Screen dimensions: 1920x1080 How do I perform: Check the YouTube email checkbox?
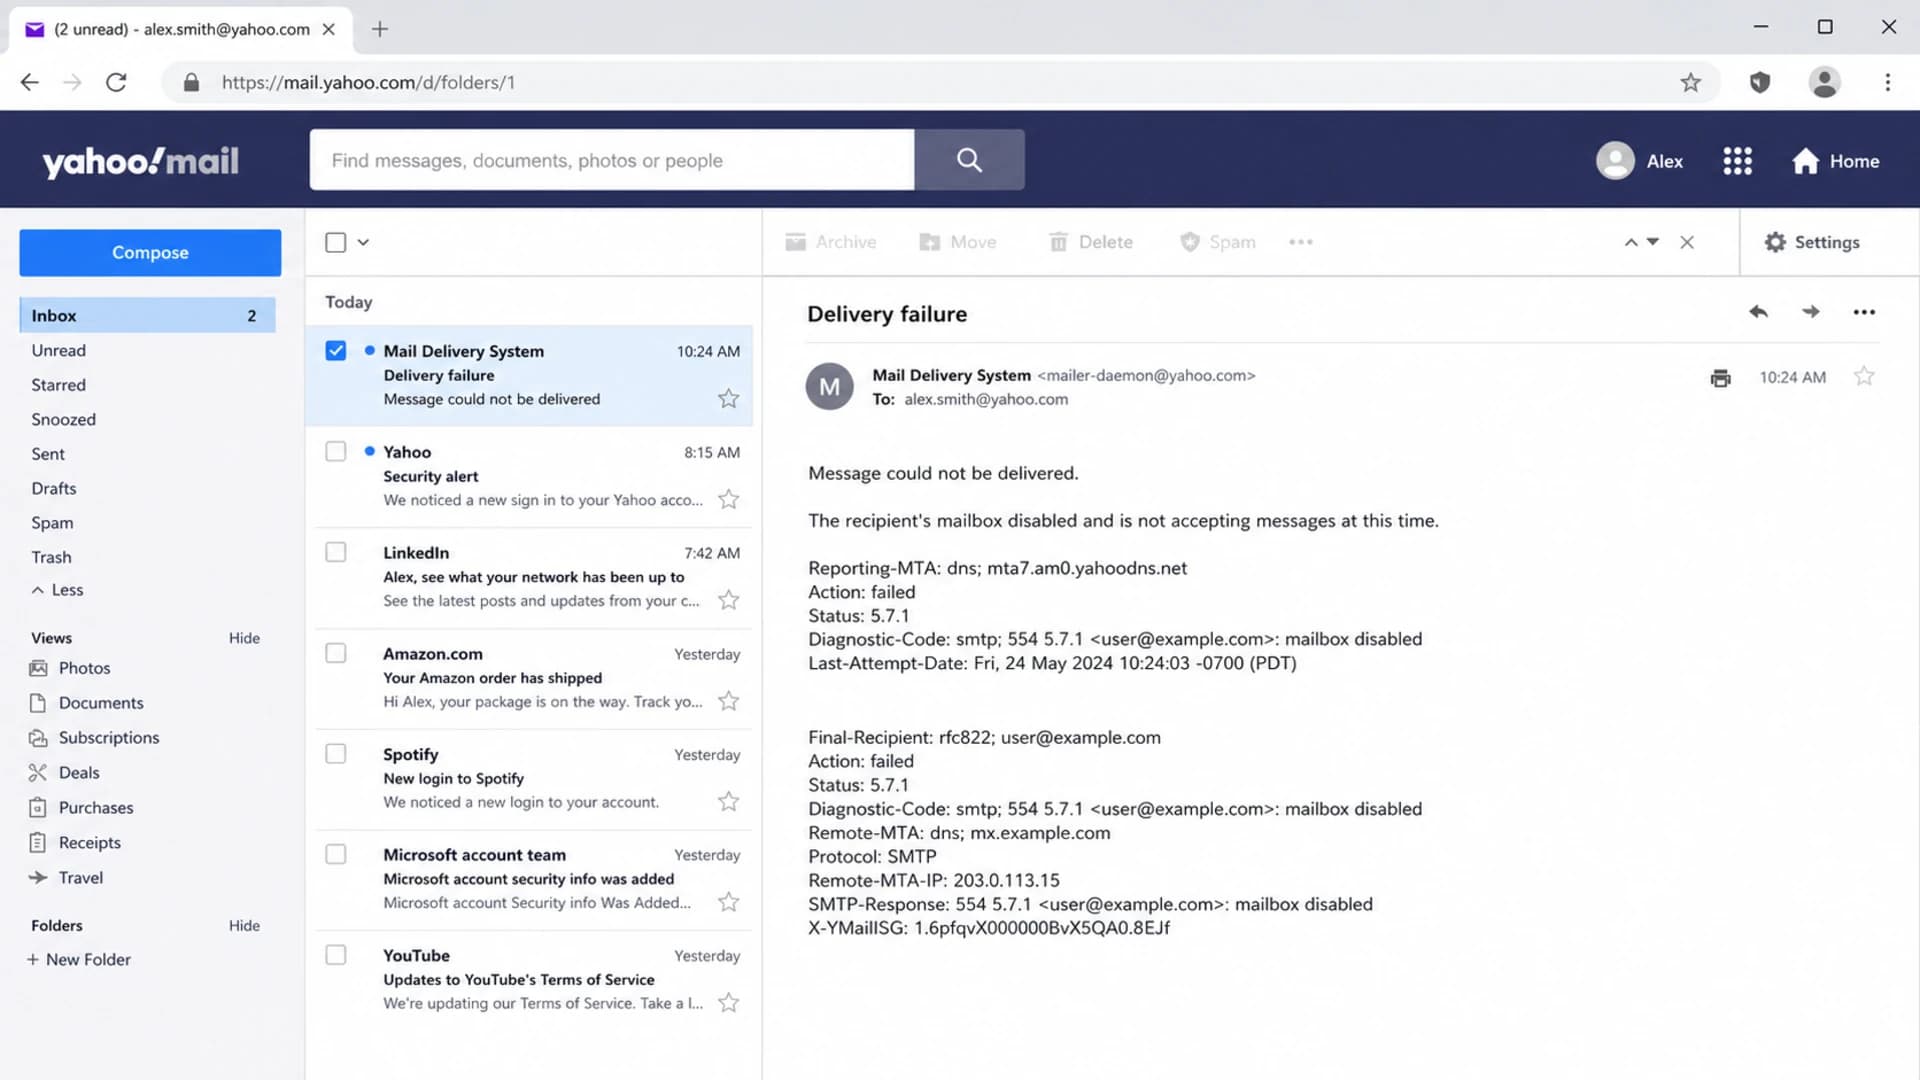(x=336, y=955)
